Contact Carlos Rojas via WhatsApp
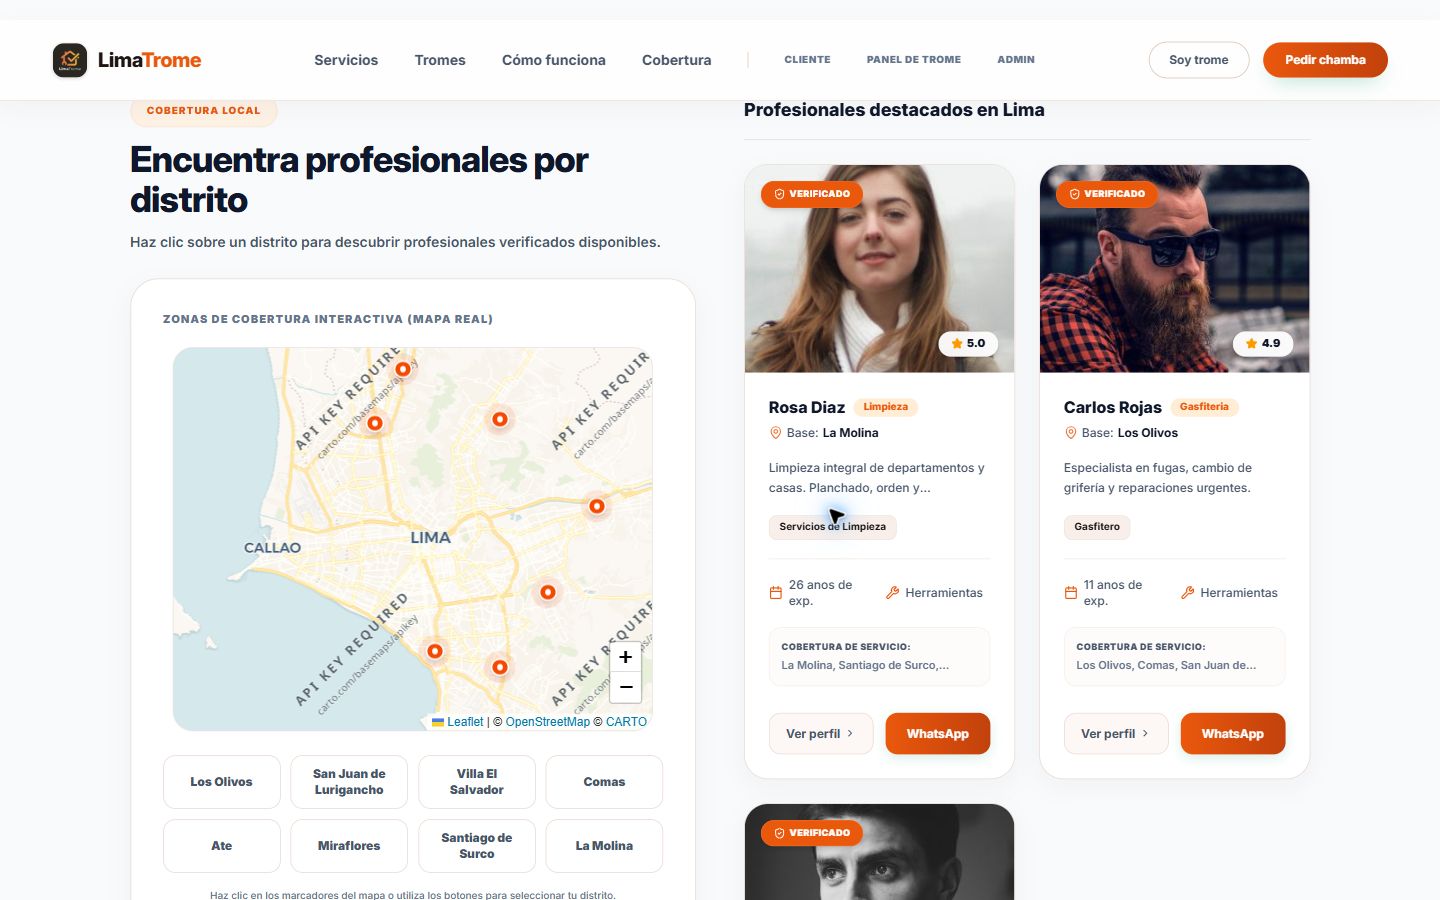Screen dimensions: 1440x900 (x=1233, y=734)
